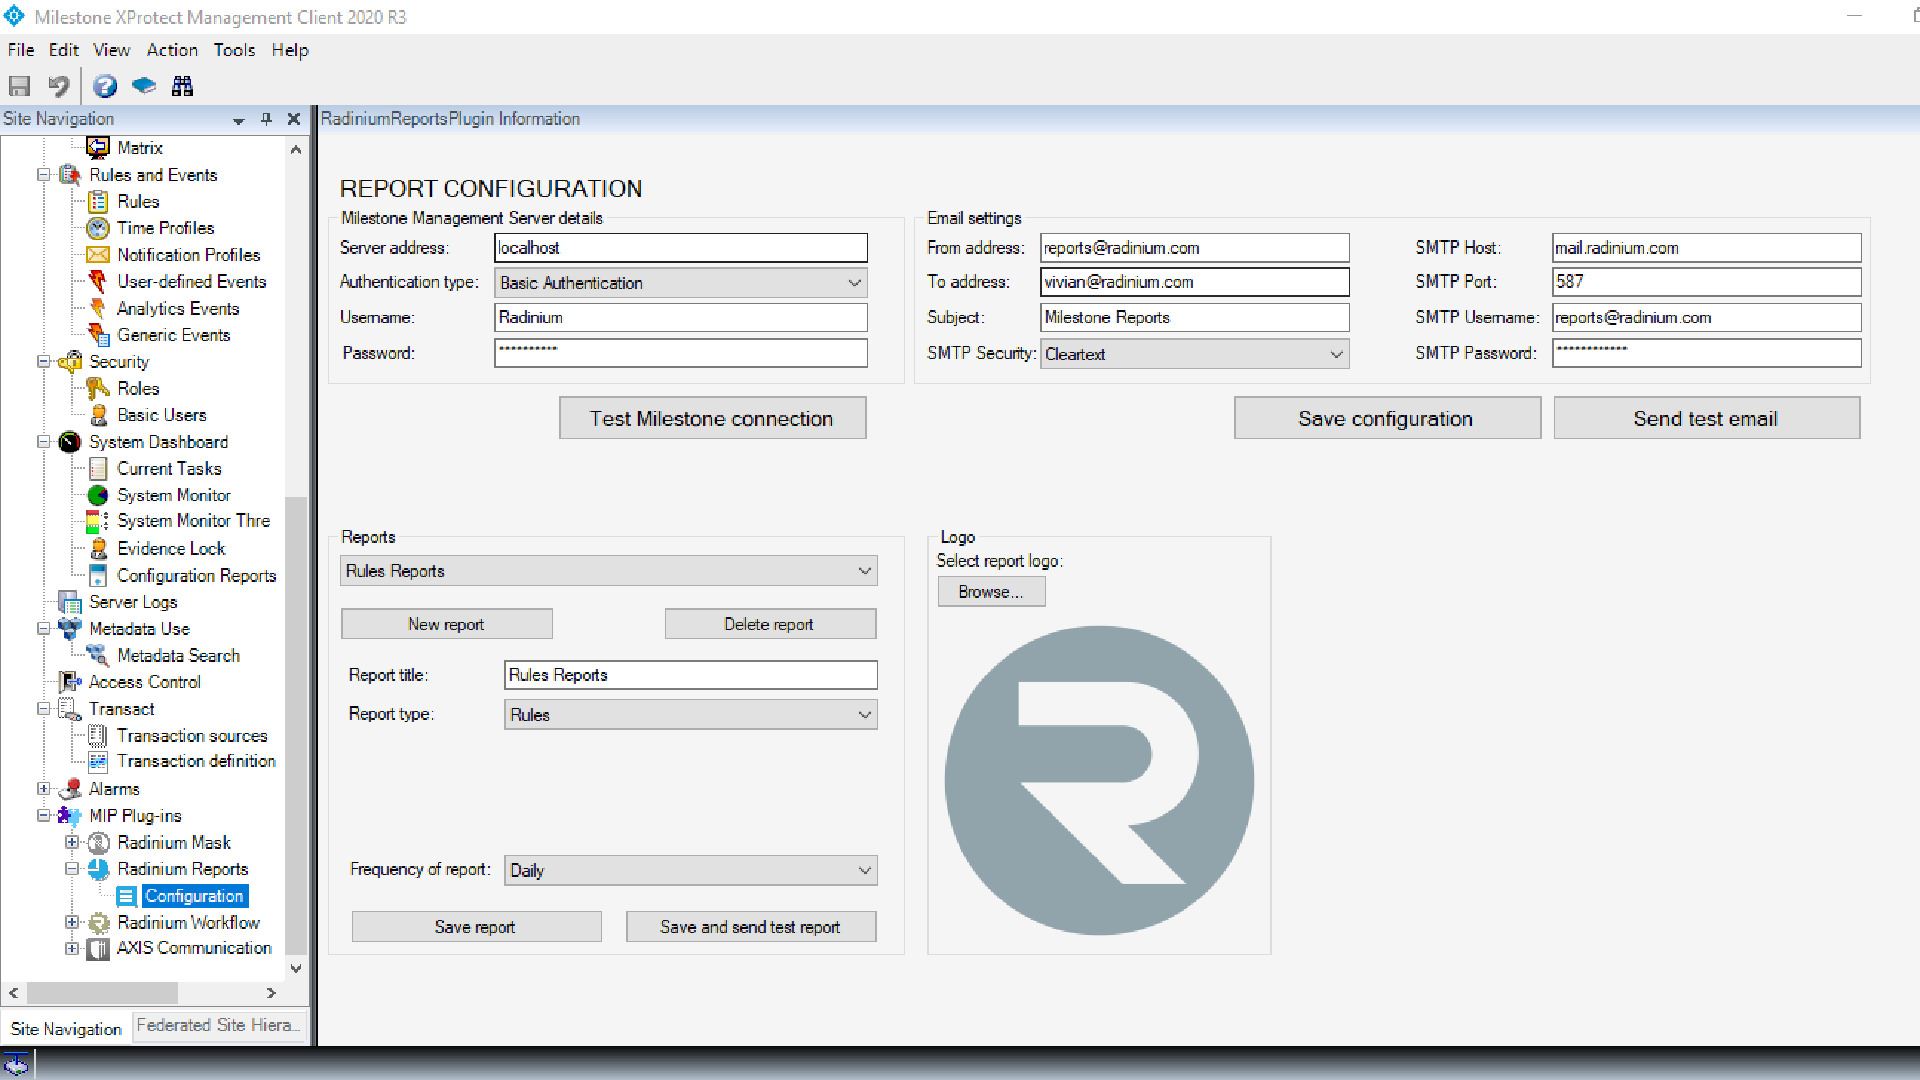This screenshot has width=1920, height=1080.
Task: Click the SMTP Port field
Action: tap(1707, 282)
